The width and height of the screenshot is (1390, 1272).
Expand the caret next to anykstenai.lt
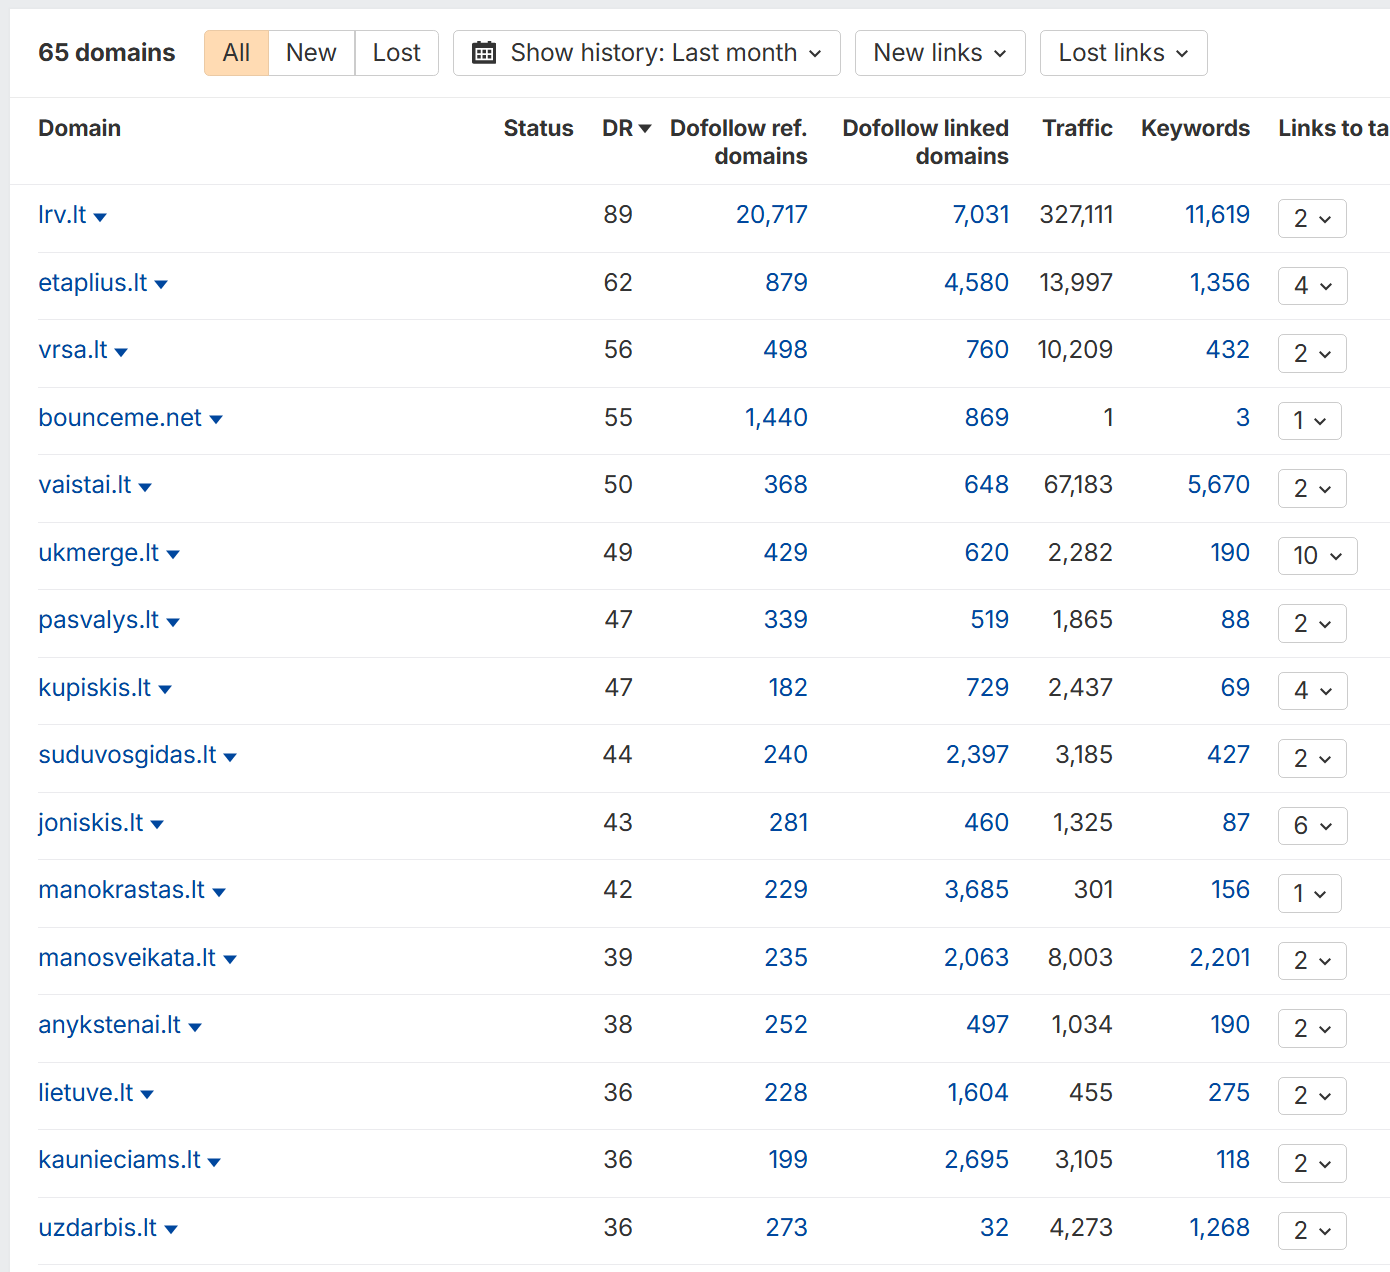[195, 1027]
